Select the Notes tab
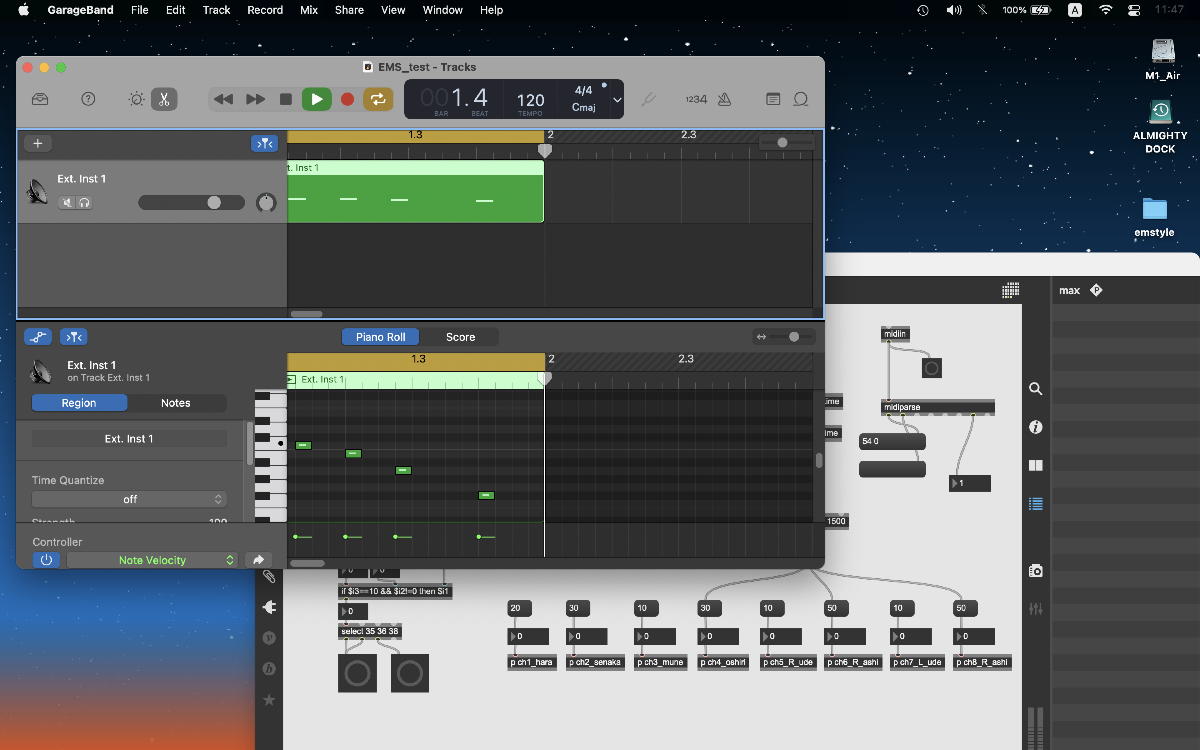Viewport: 1200px width, 750px height. [176, 403]
